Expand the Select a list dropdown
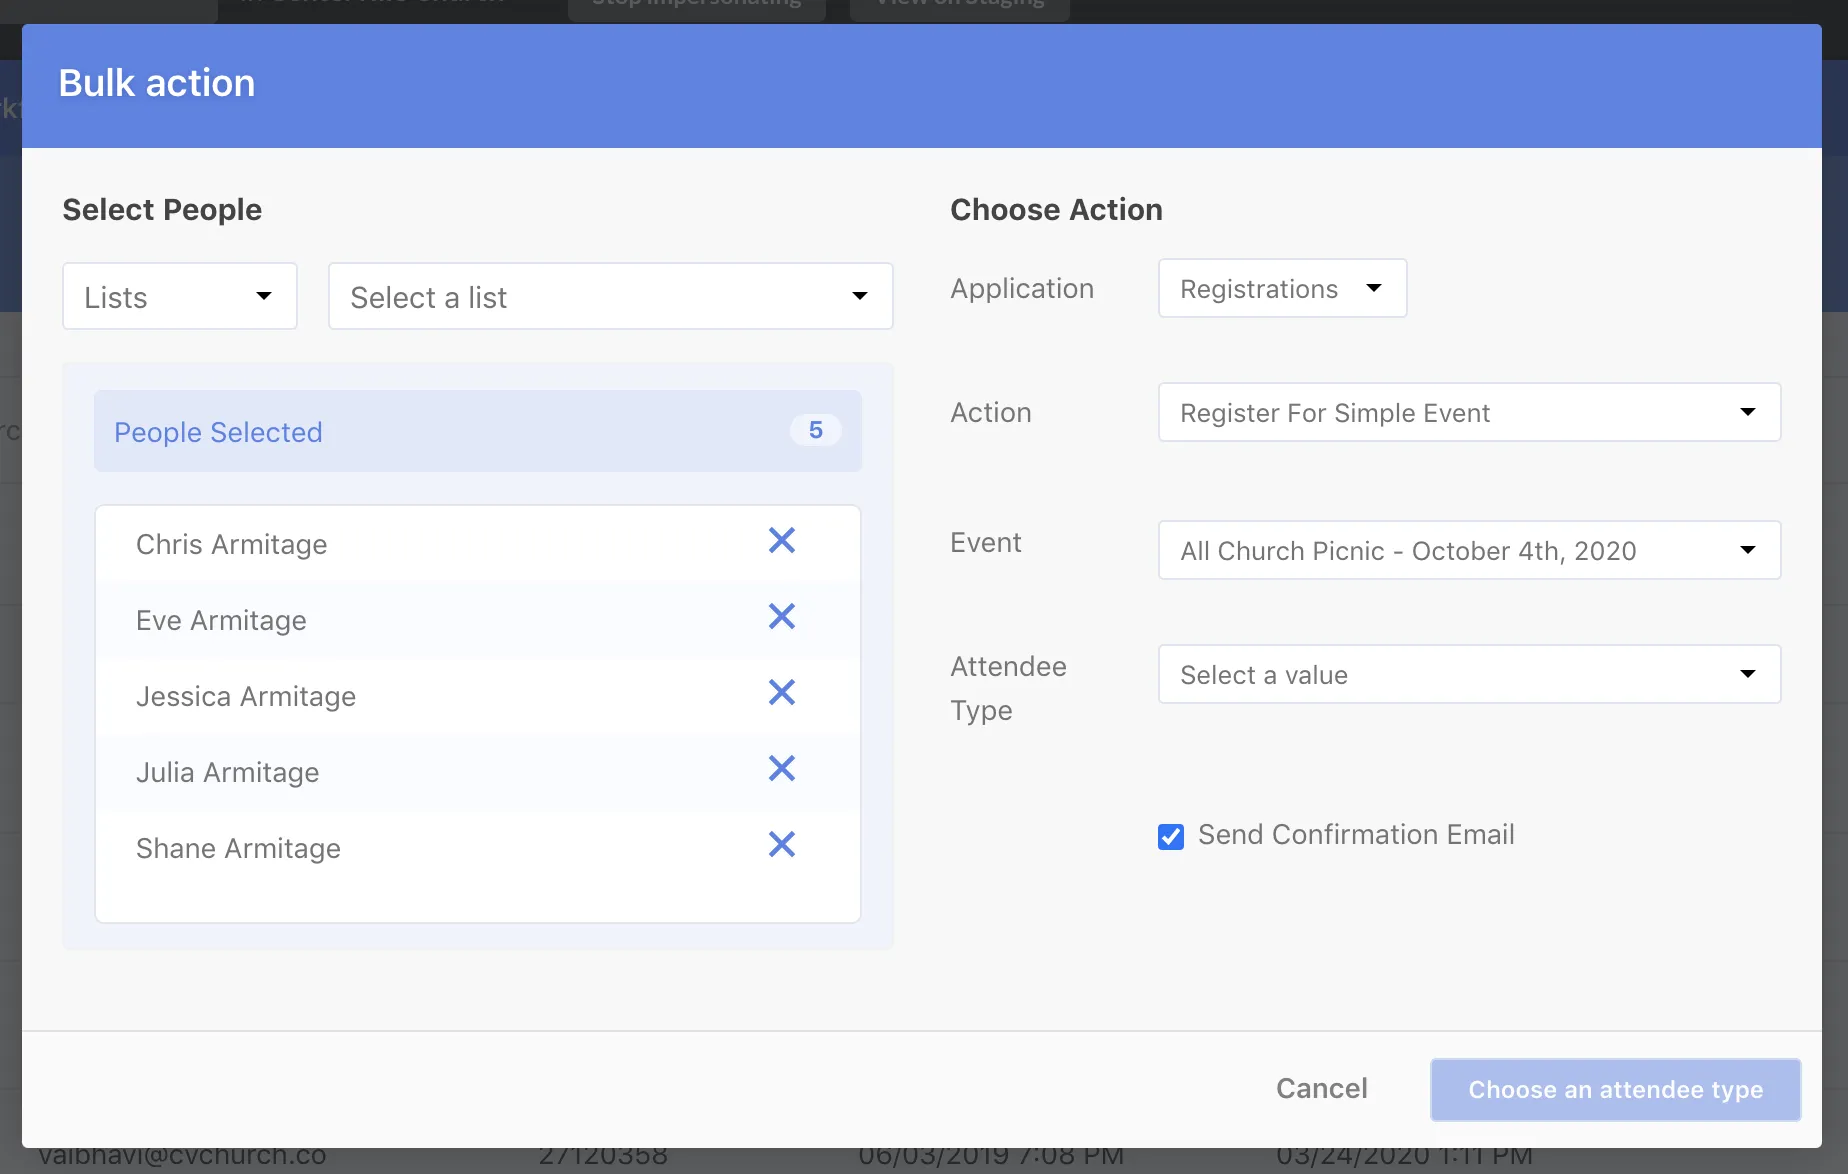 point(610,297)
